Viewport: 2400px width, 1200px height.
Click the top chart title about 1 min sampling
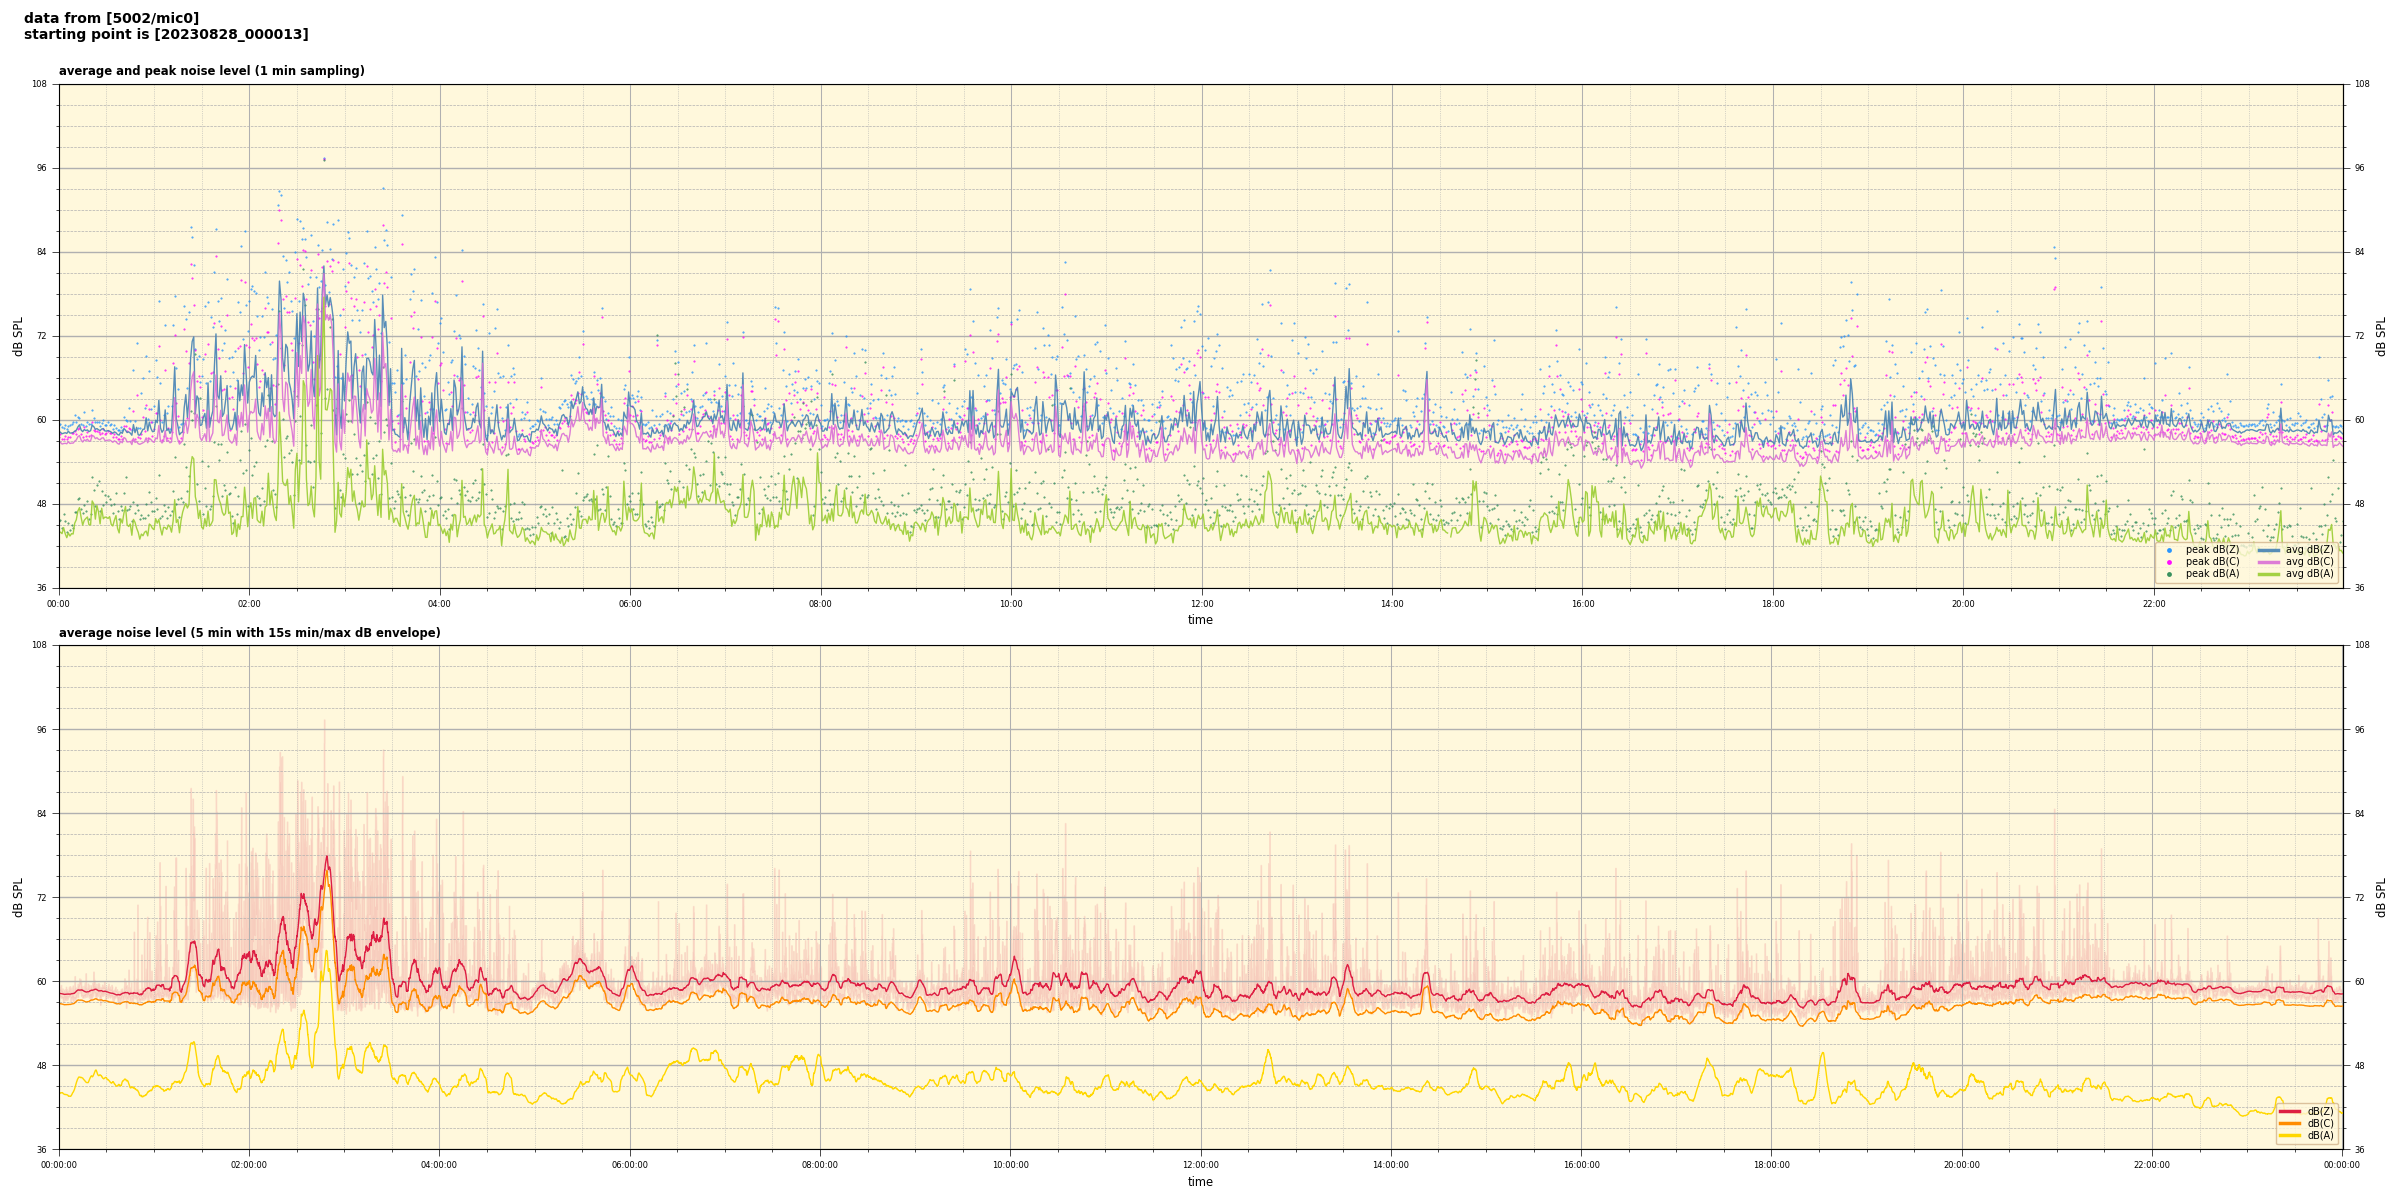point(211,71)
